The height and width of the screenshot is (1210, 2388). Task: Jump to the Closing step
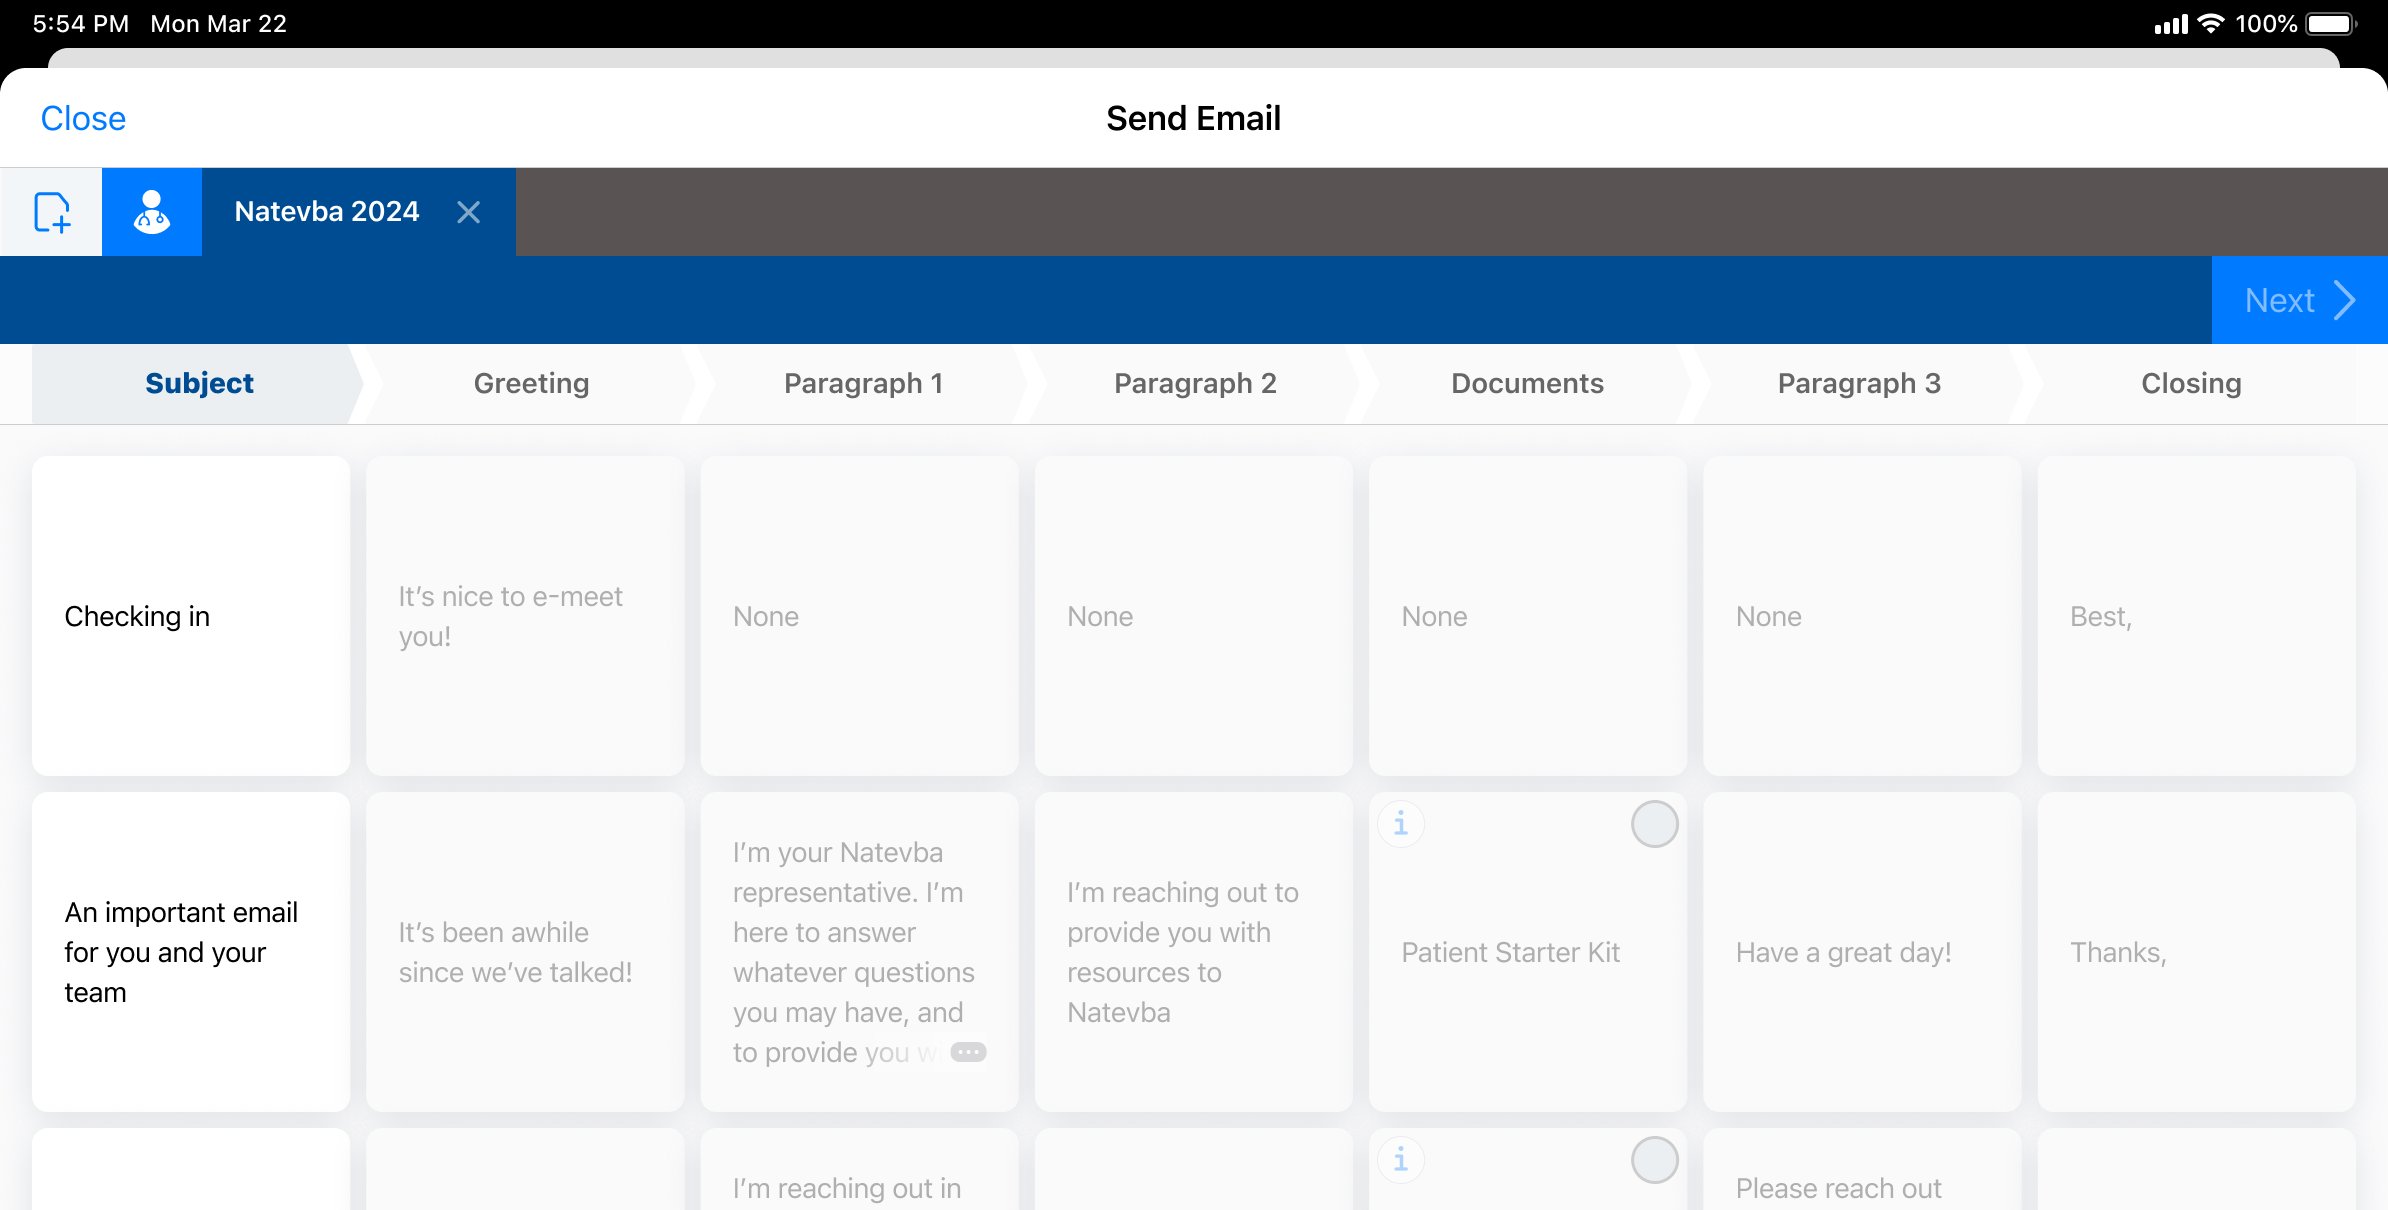point(2191,384)
